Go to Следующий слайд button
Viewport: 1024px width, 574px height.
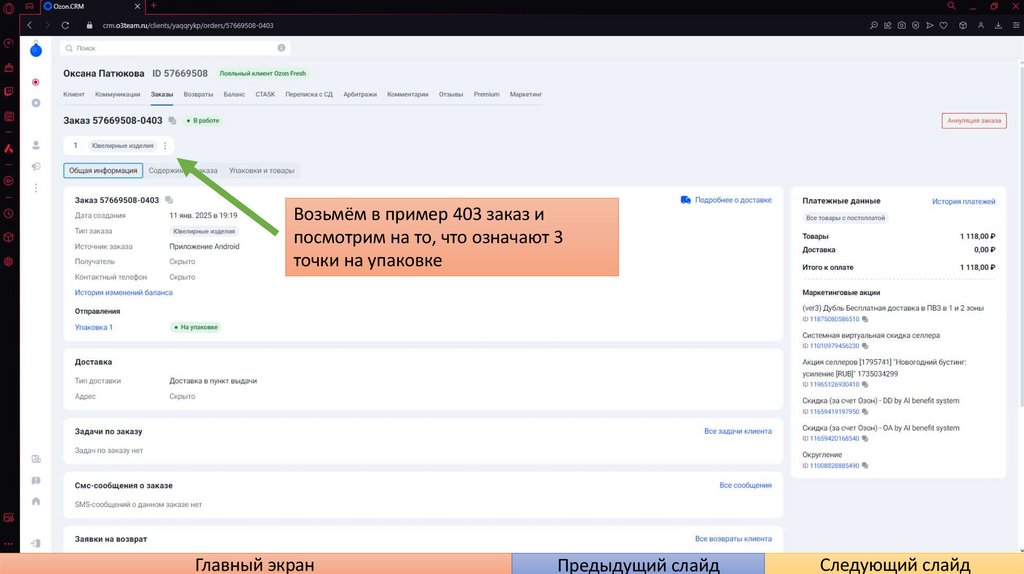[894, 564]
